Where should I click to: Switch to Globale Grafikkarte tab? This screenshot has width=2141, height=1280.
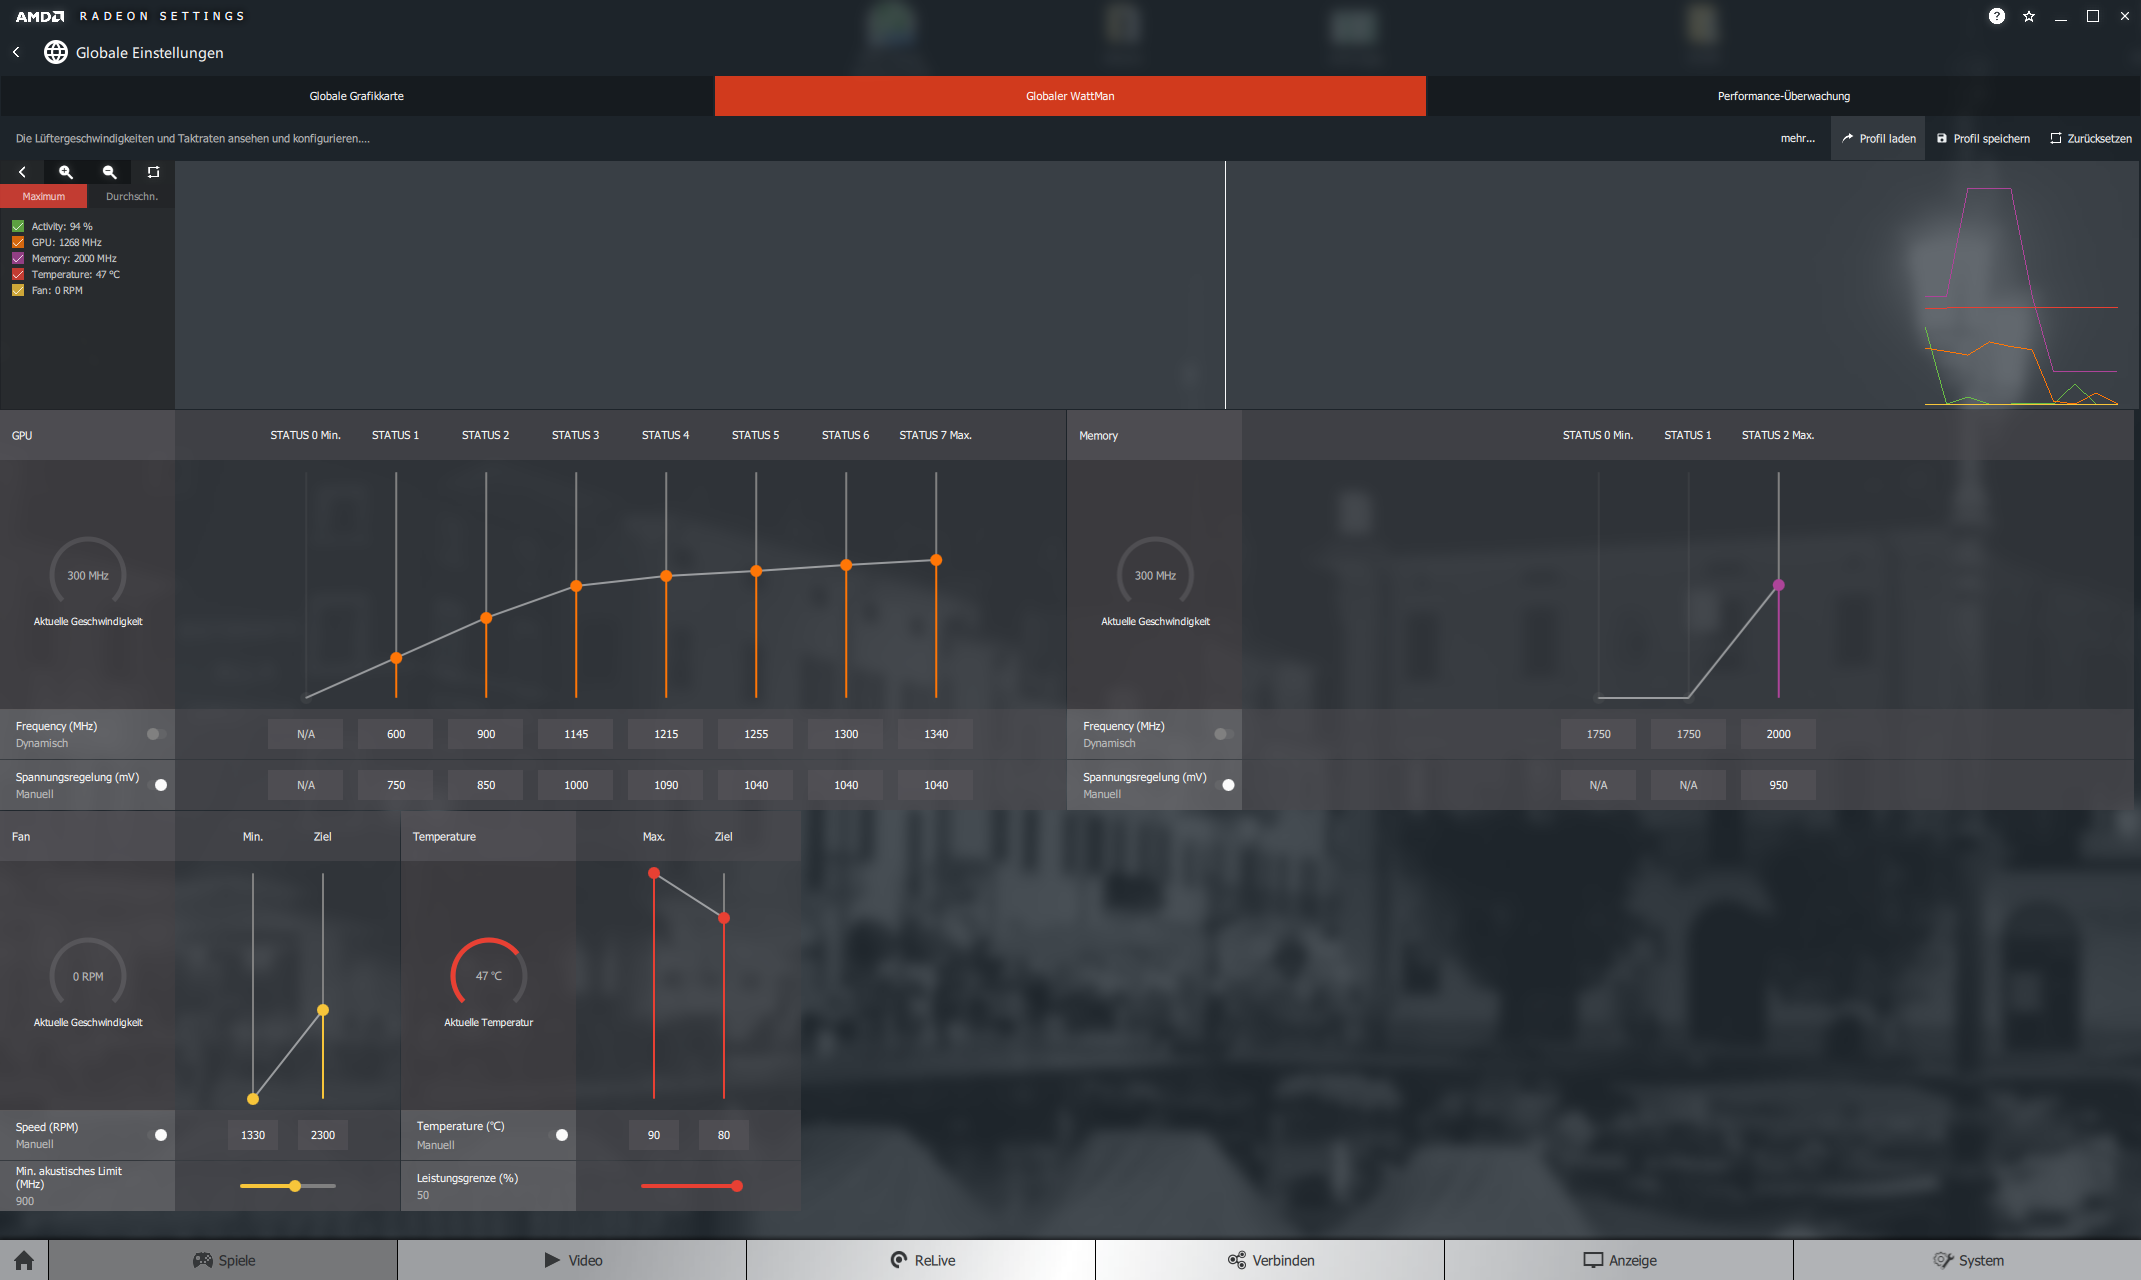pos(357,96)
